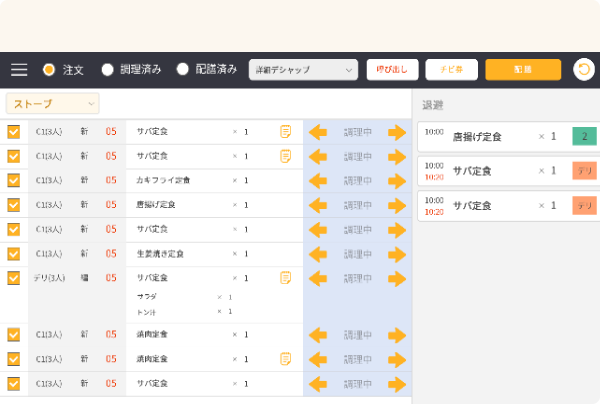Open note icon on first サバ定食 row
The image size is (600, 404).
tap(285, 132)
